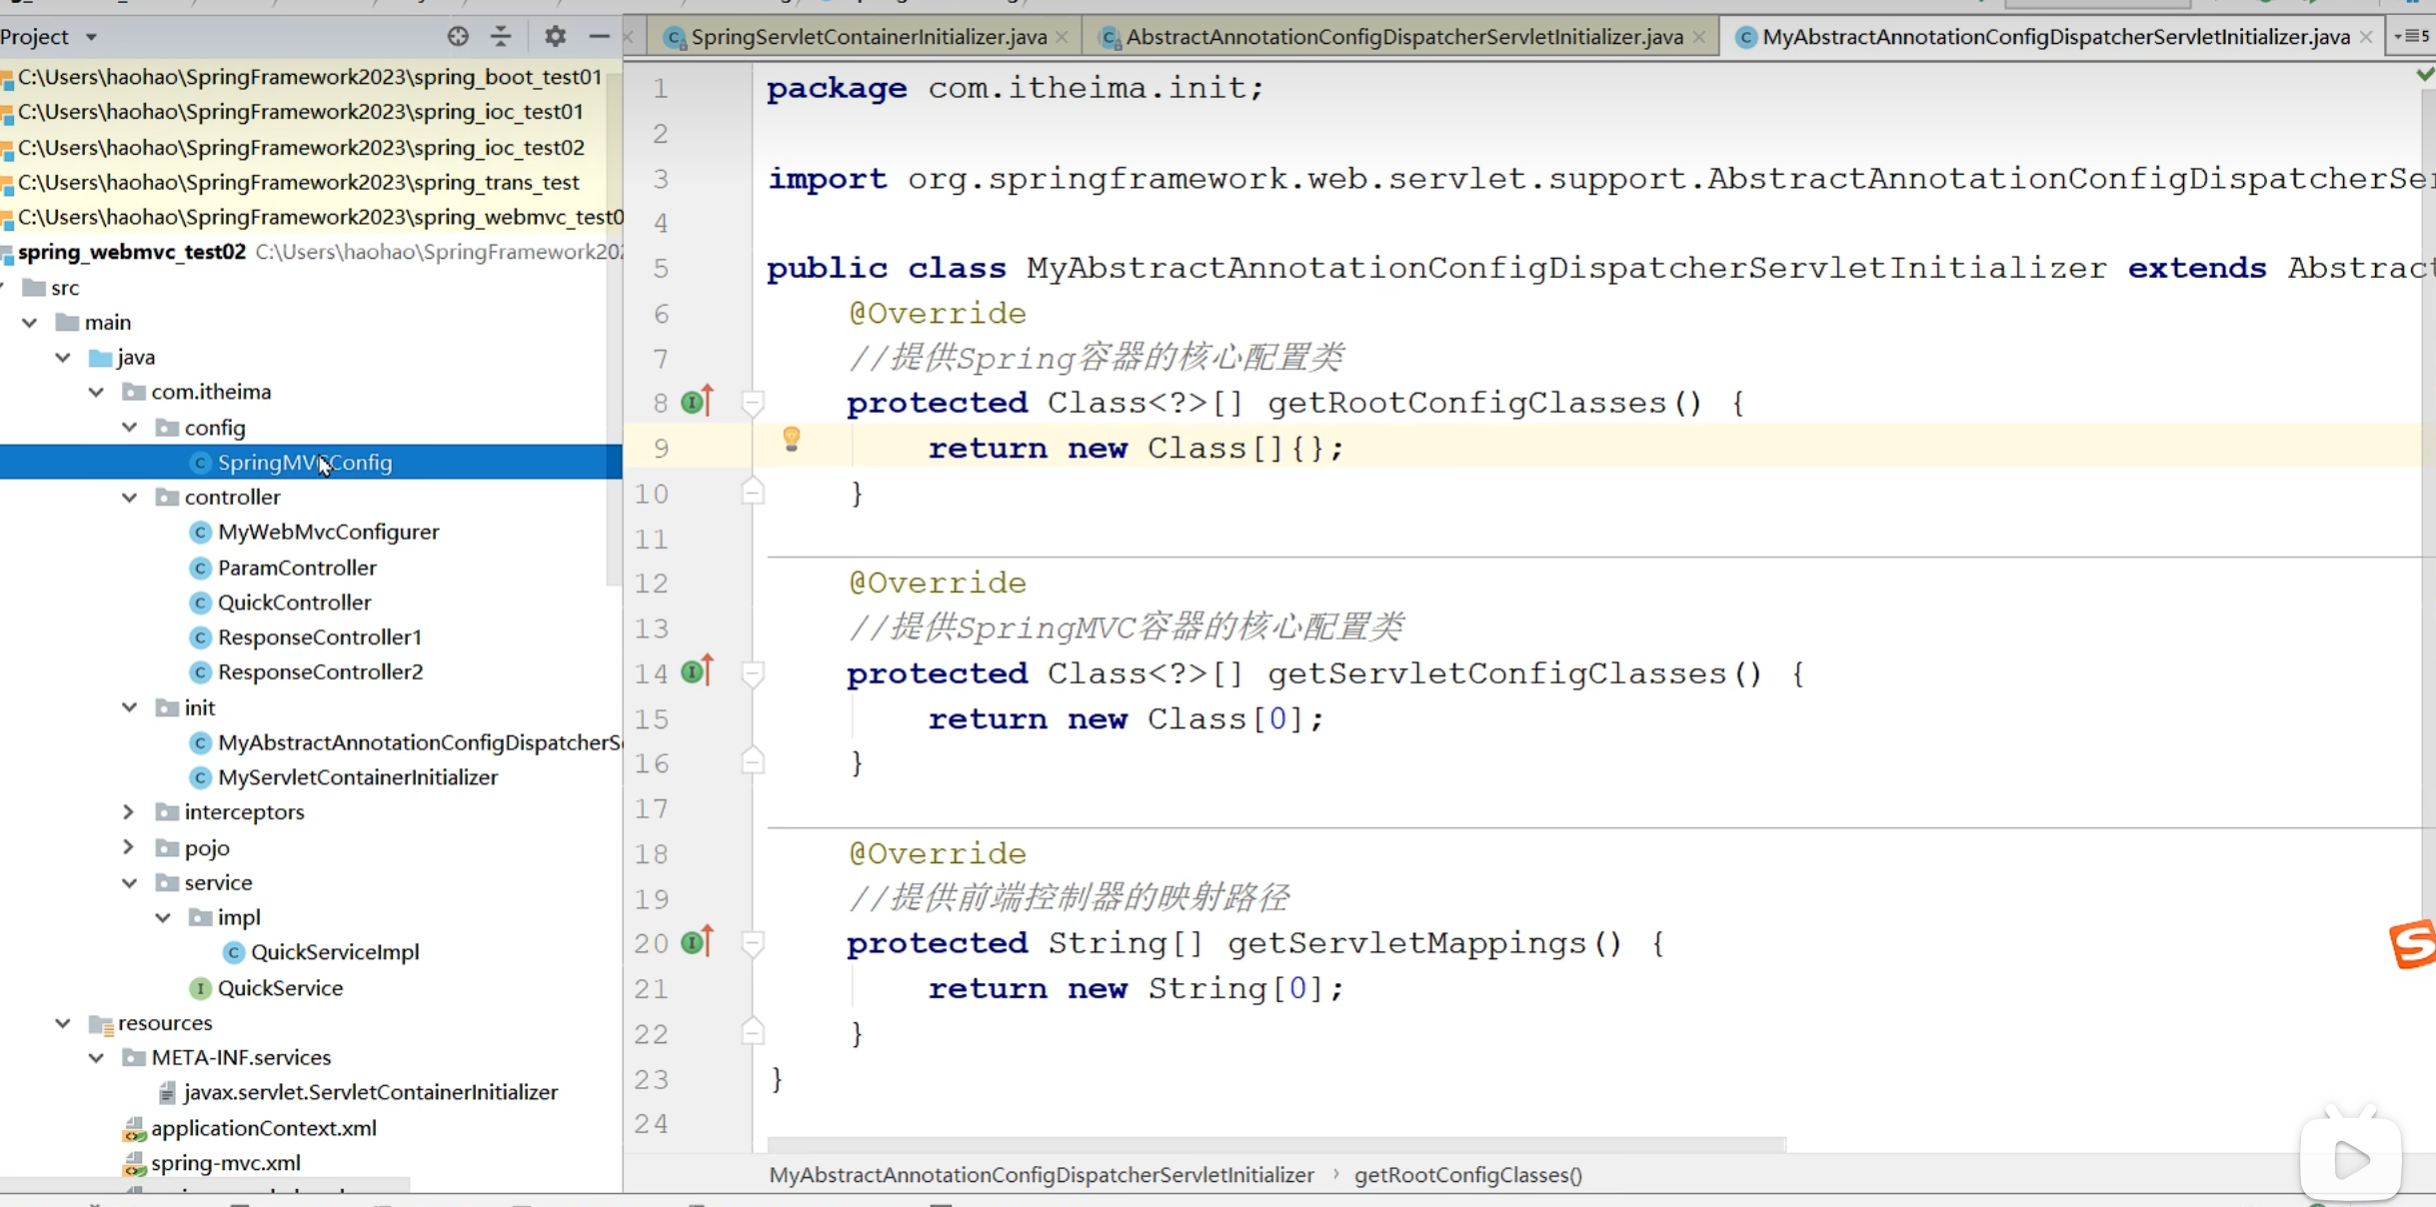
Task: Expand the interceptors package
Action: (129, 812)
